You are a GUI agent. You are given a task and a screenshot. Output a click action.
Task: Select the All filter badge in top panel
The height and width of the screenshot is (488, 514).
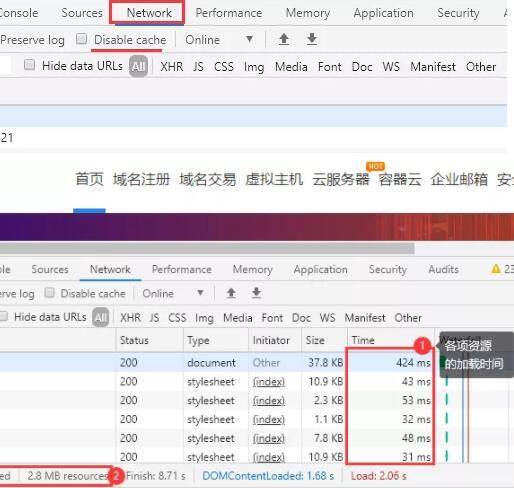(138, 66)
